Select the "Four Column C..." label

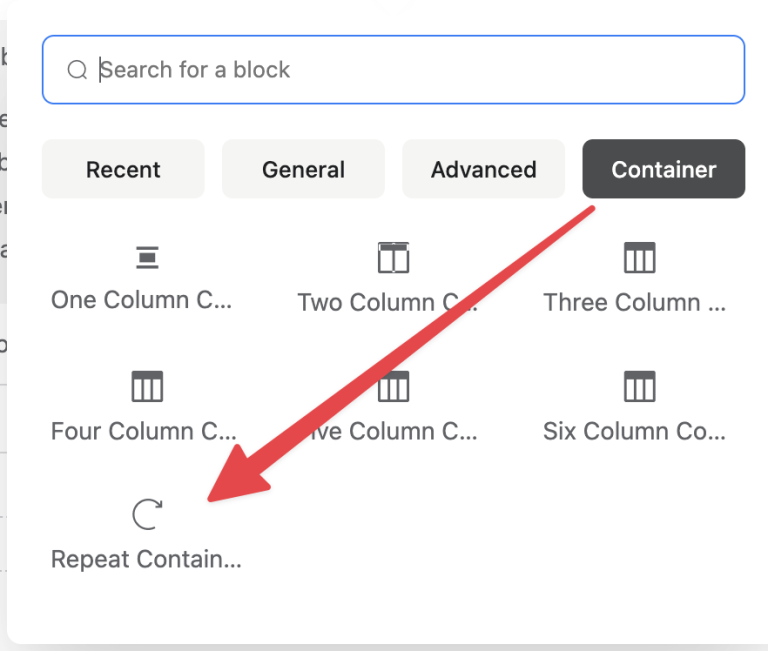pos(144,432)
